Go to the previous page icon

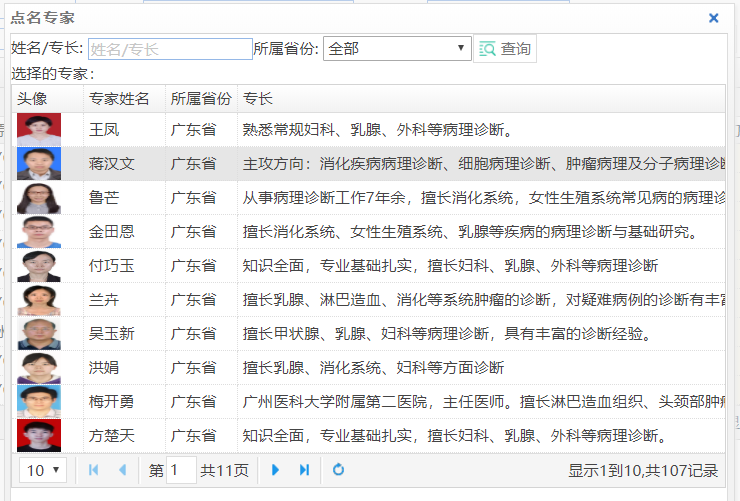tap(122, 470)
